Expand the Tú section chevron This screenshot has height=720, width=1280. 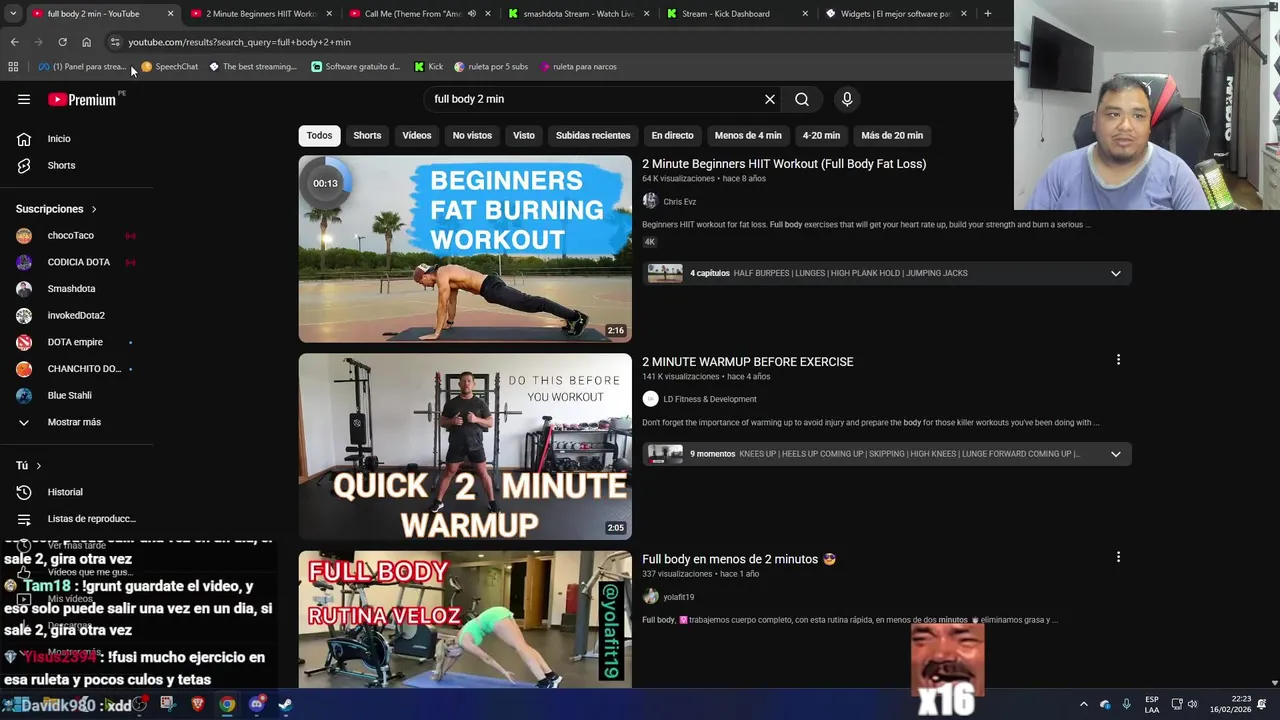[39, 466]
